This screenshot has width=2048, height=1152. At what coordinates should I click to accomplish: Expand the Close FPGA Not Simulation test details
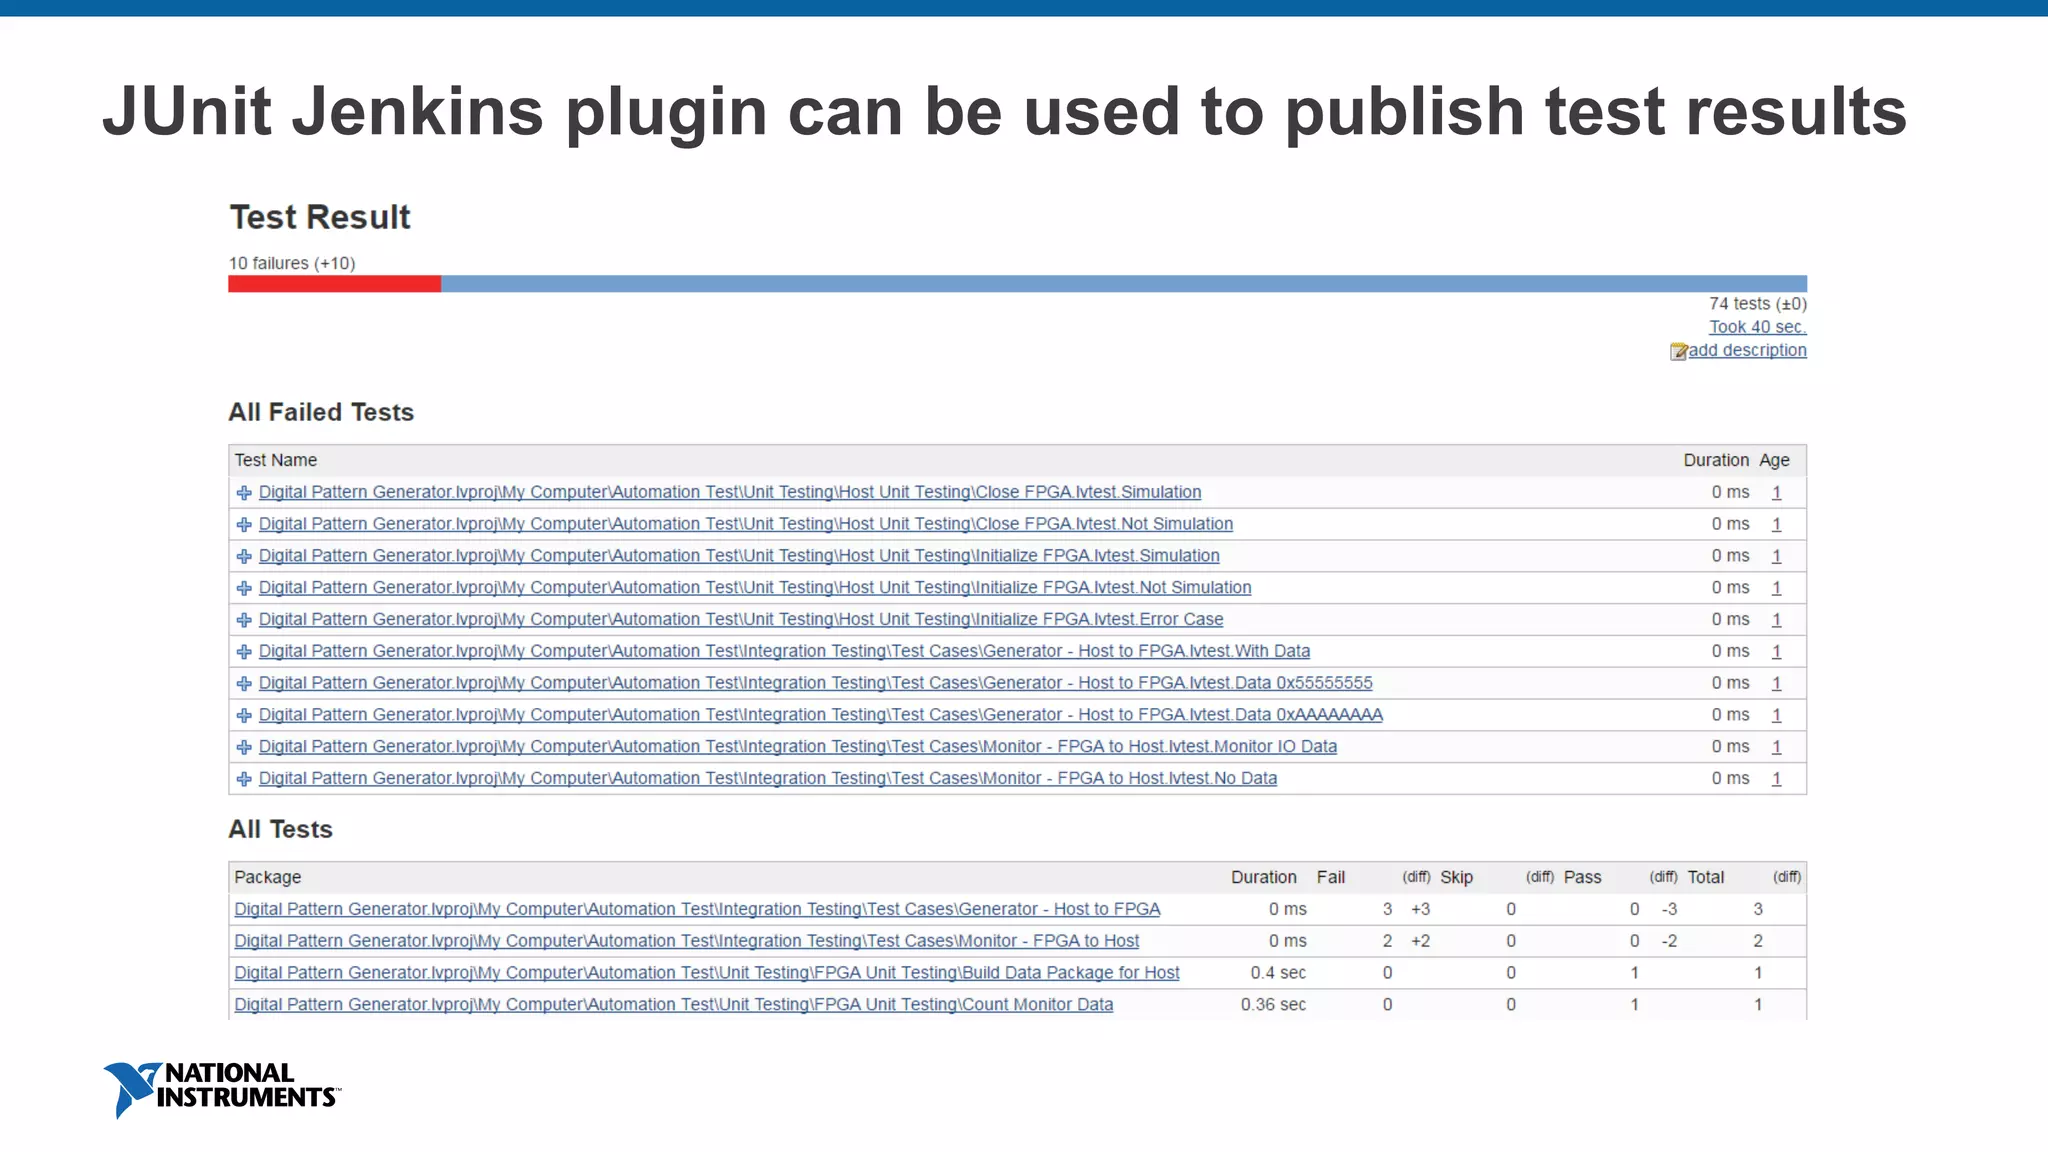pyautogui.click(x=244, y=525)
